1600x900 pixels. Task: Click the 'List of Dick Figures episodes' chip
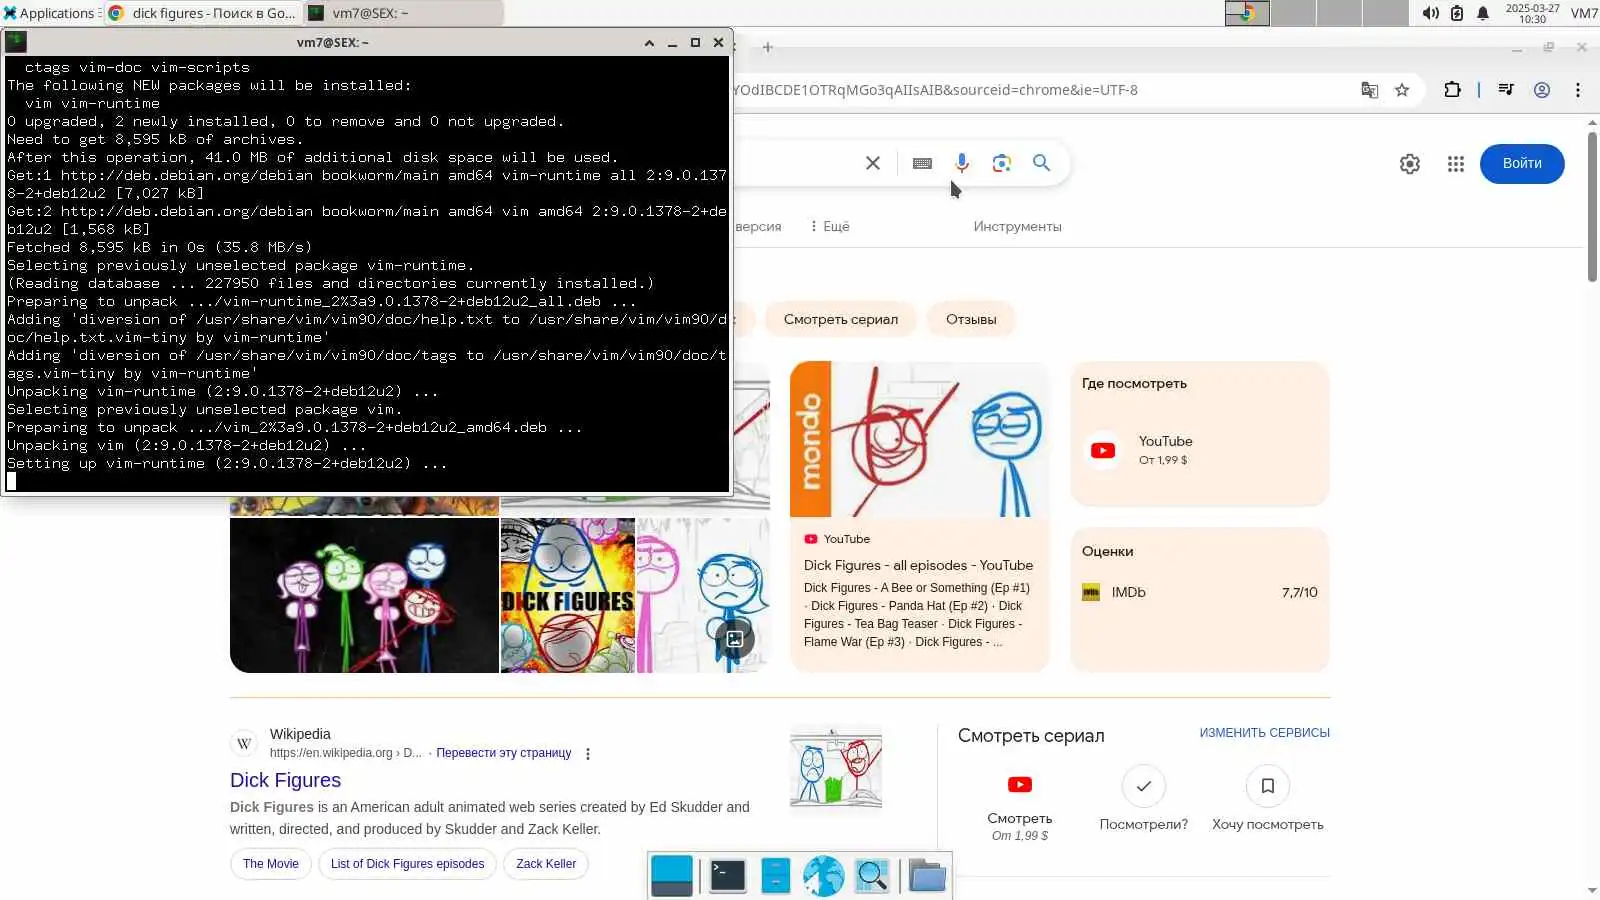pos(407,864)
